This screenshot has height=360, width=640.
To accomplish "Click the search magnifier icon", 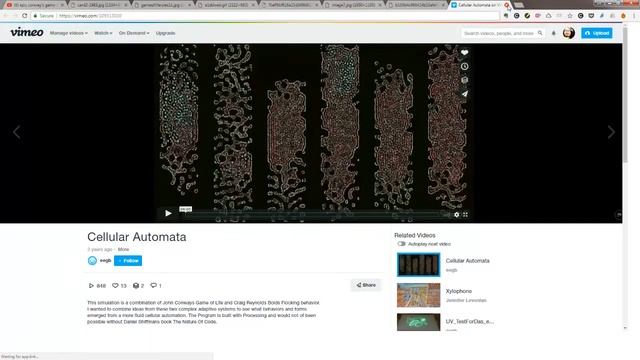I will (540, 33).
